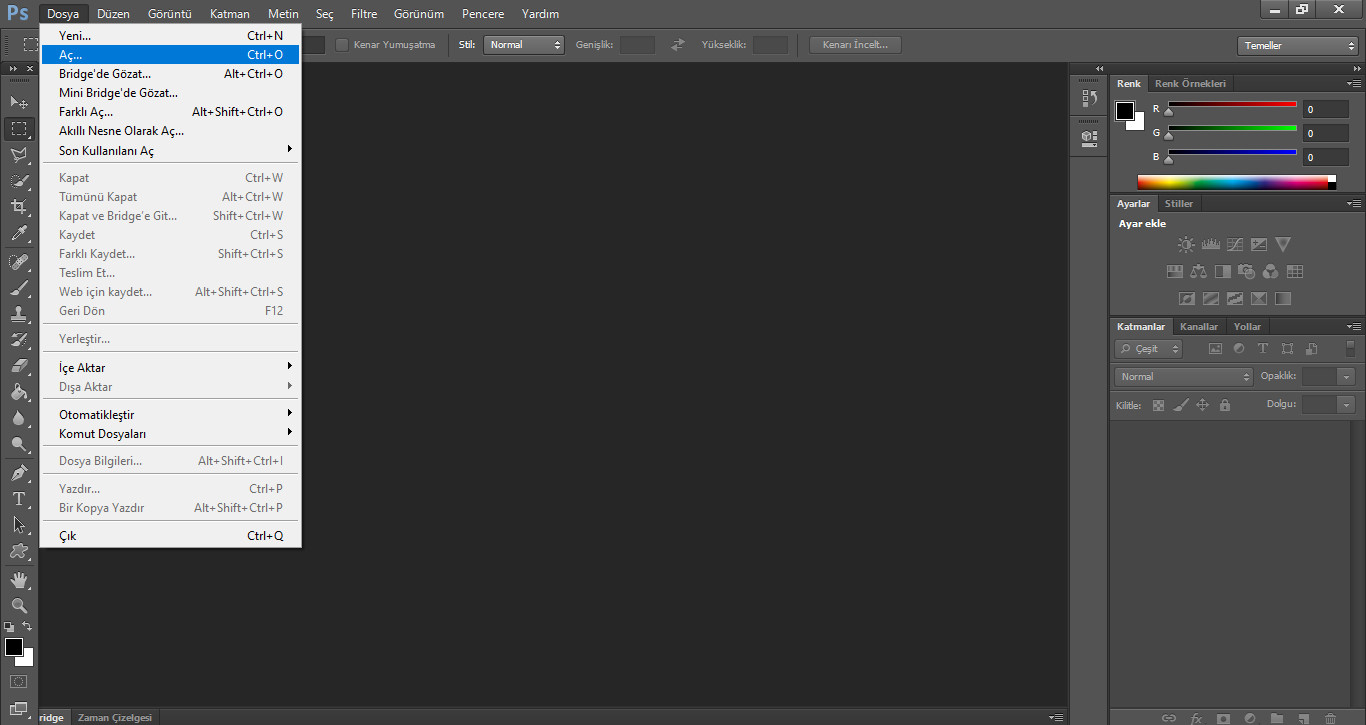Open the Filtre menu

click(363, 14)
